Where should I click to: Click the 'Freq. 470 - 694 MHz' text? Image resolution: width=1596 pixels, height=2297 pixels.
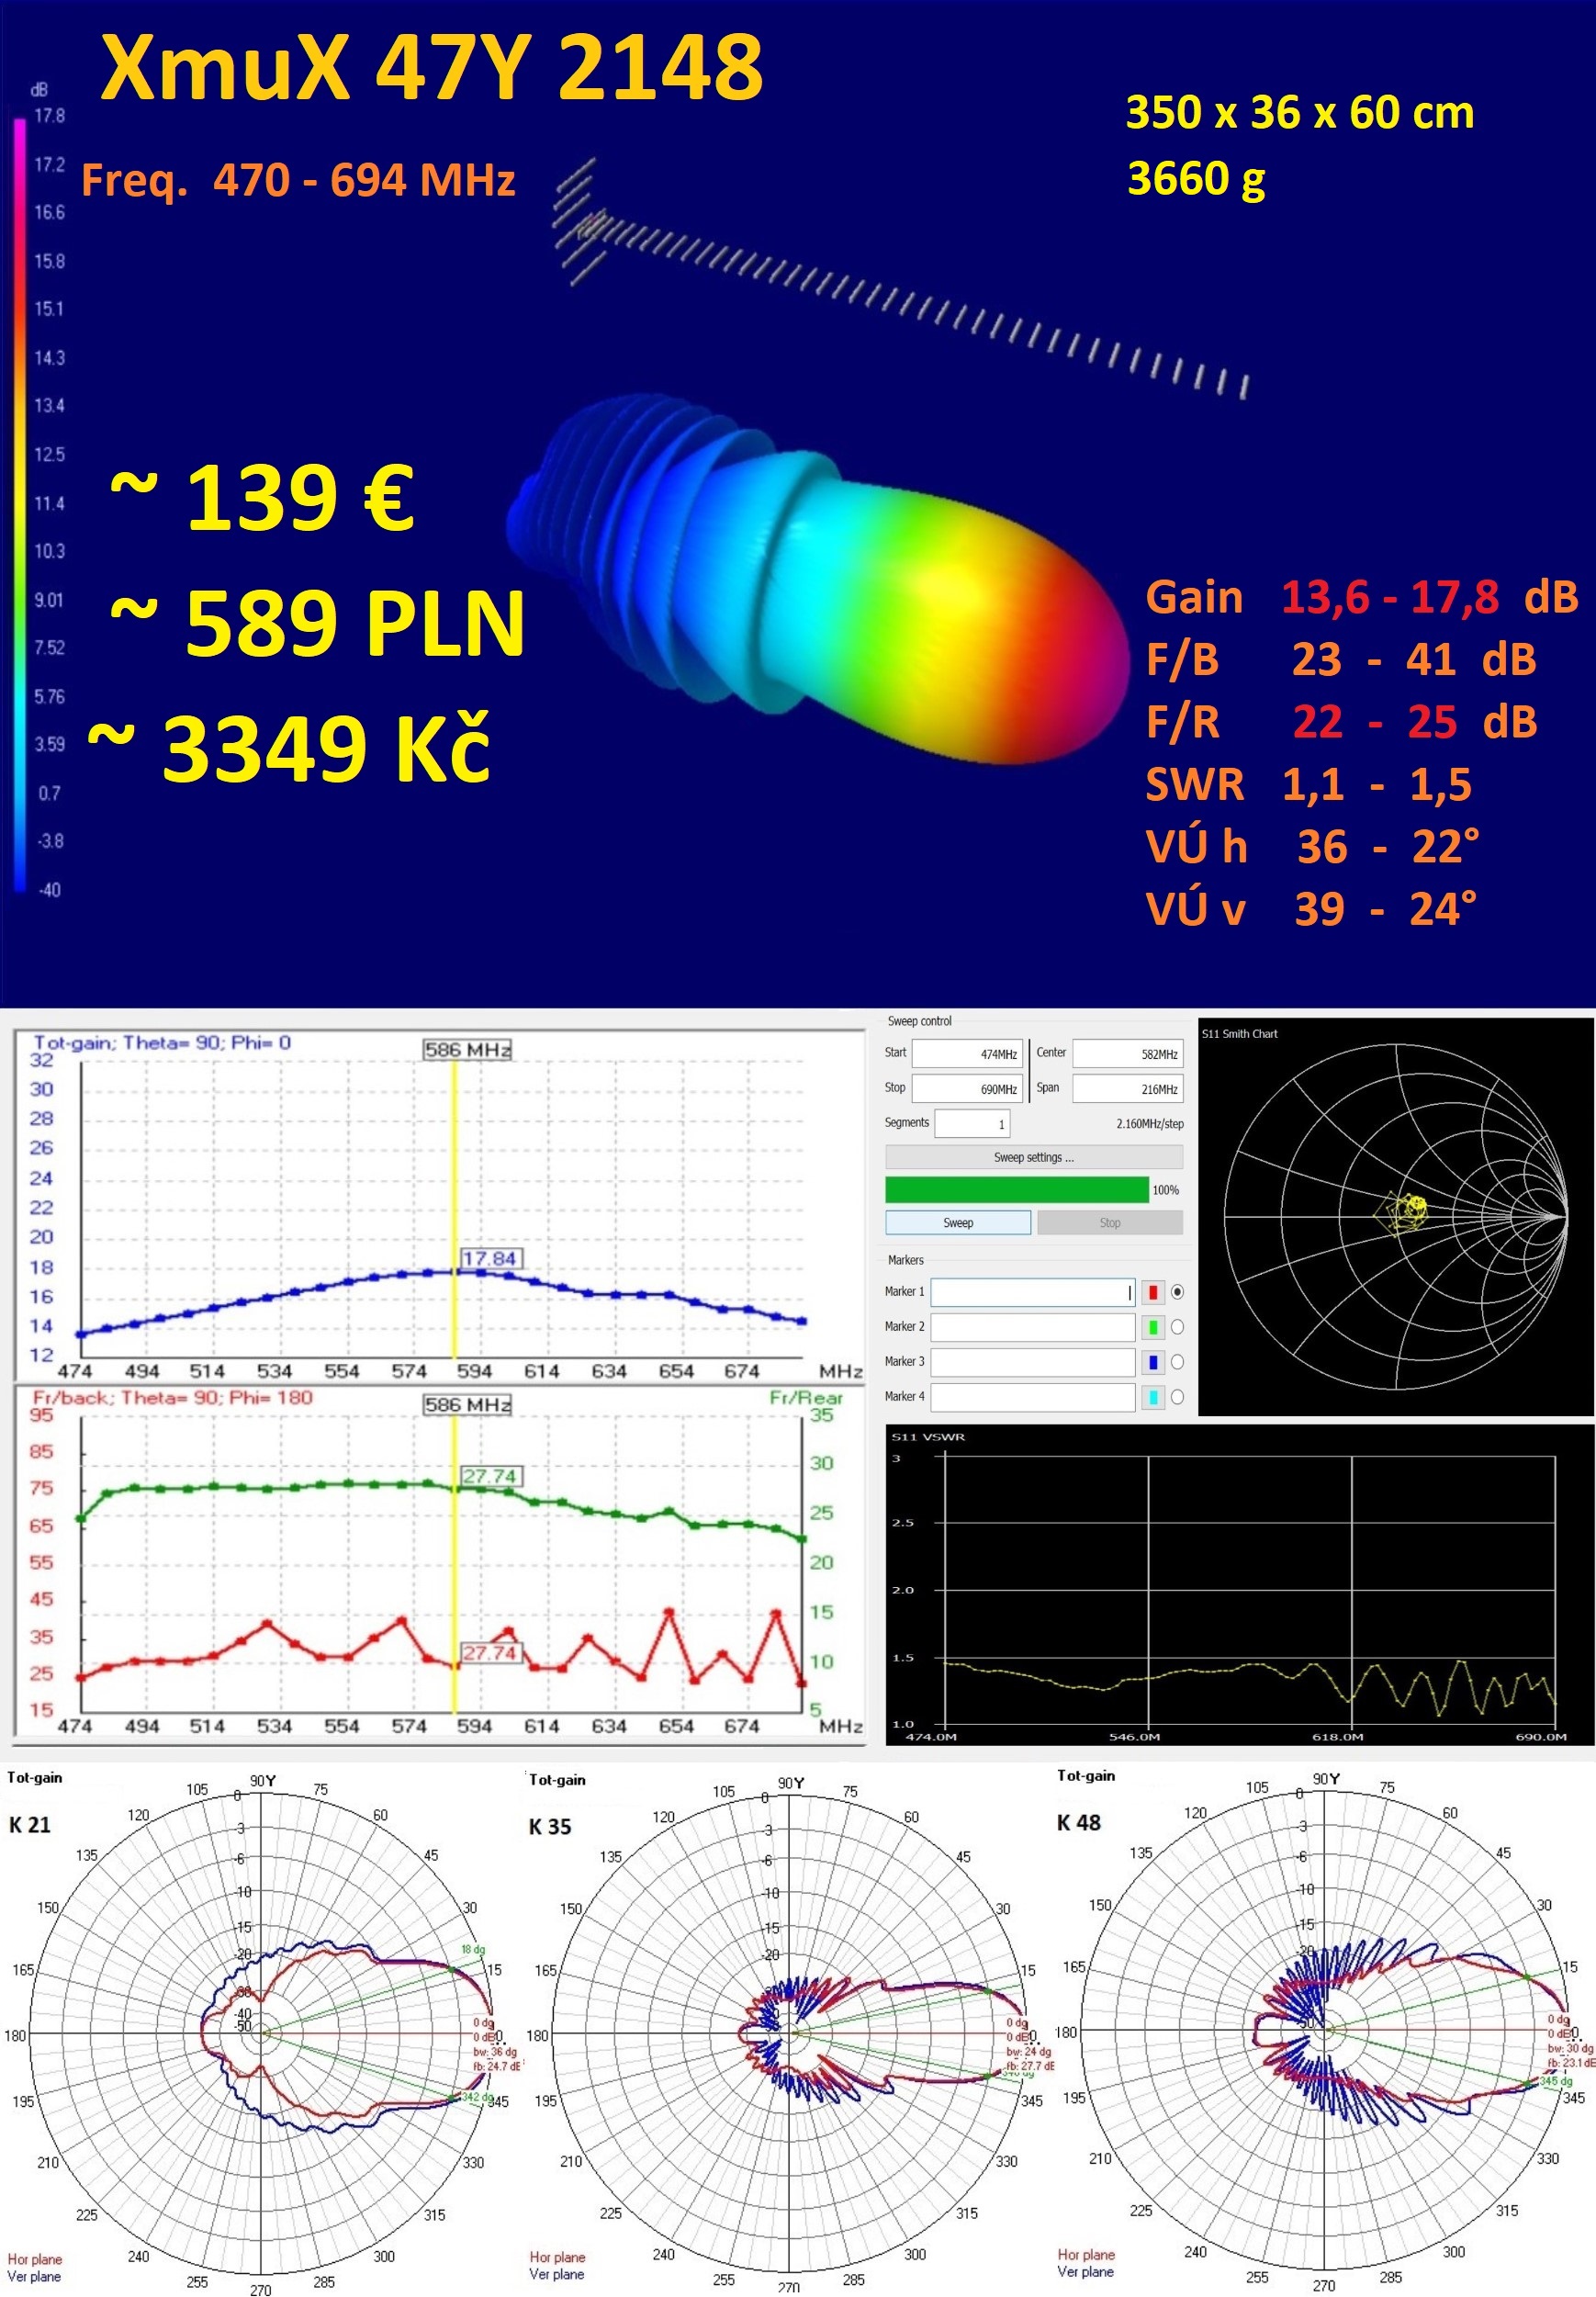pos(298,180)
